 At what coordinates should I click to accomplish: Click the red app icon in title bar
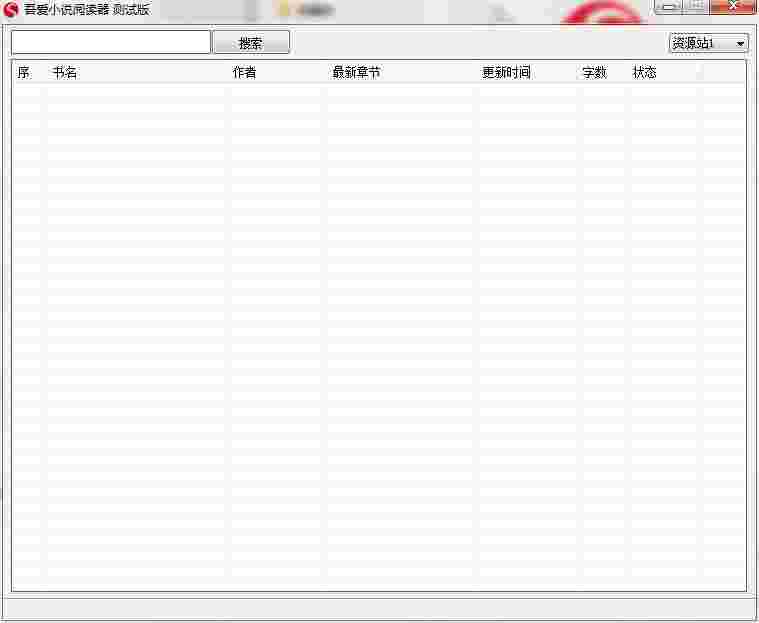(10, 9)
